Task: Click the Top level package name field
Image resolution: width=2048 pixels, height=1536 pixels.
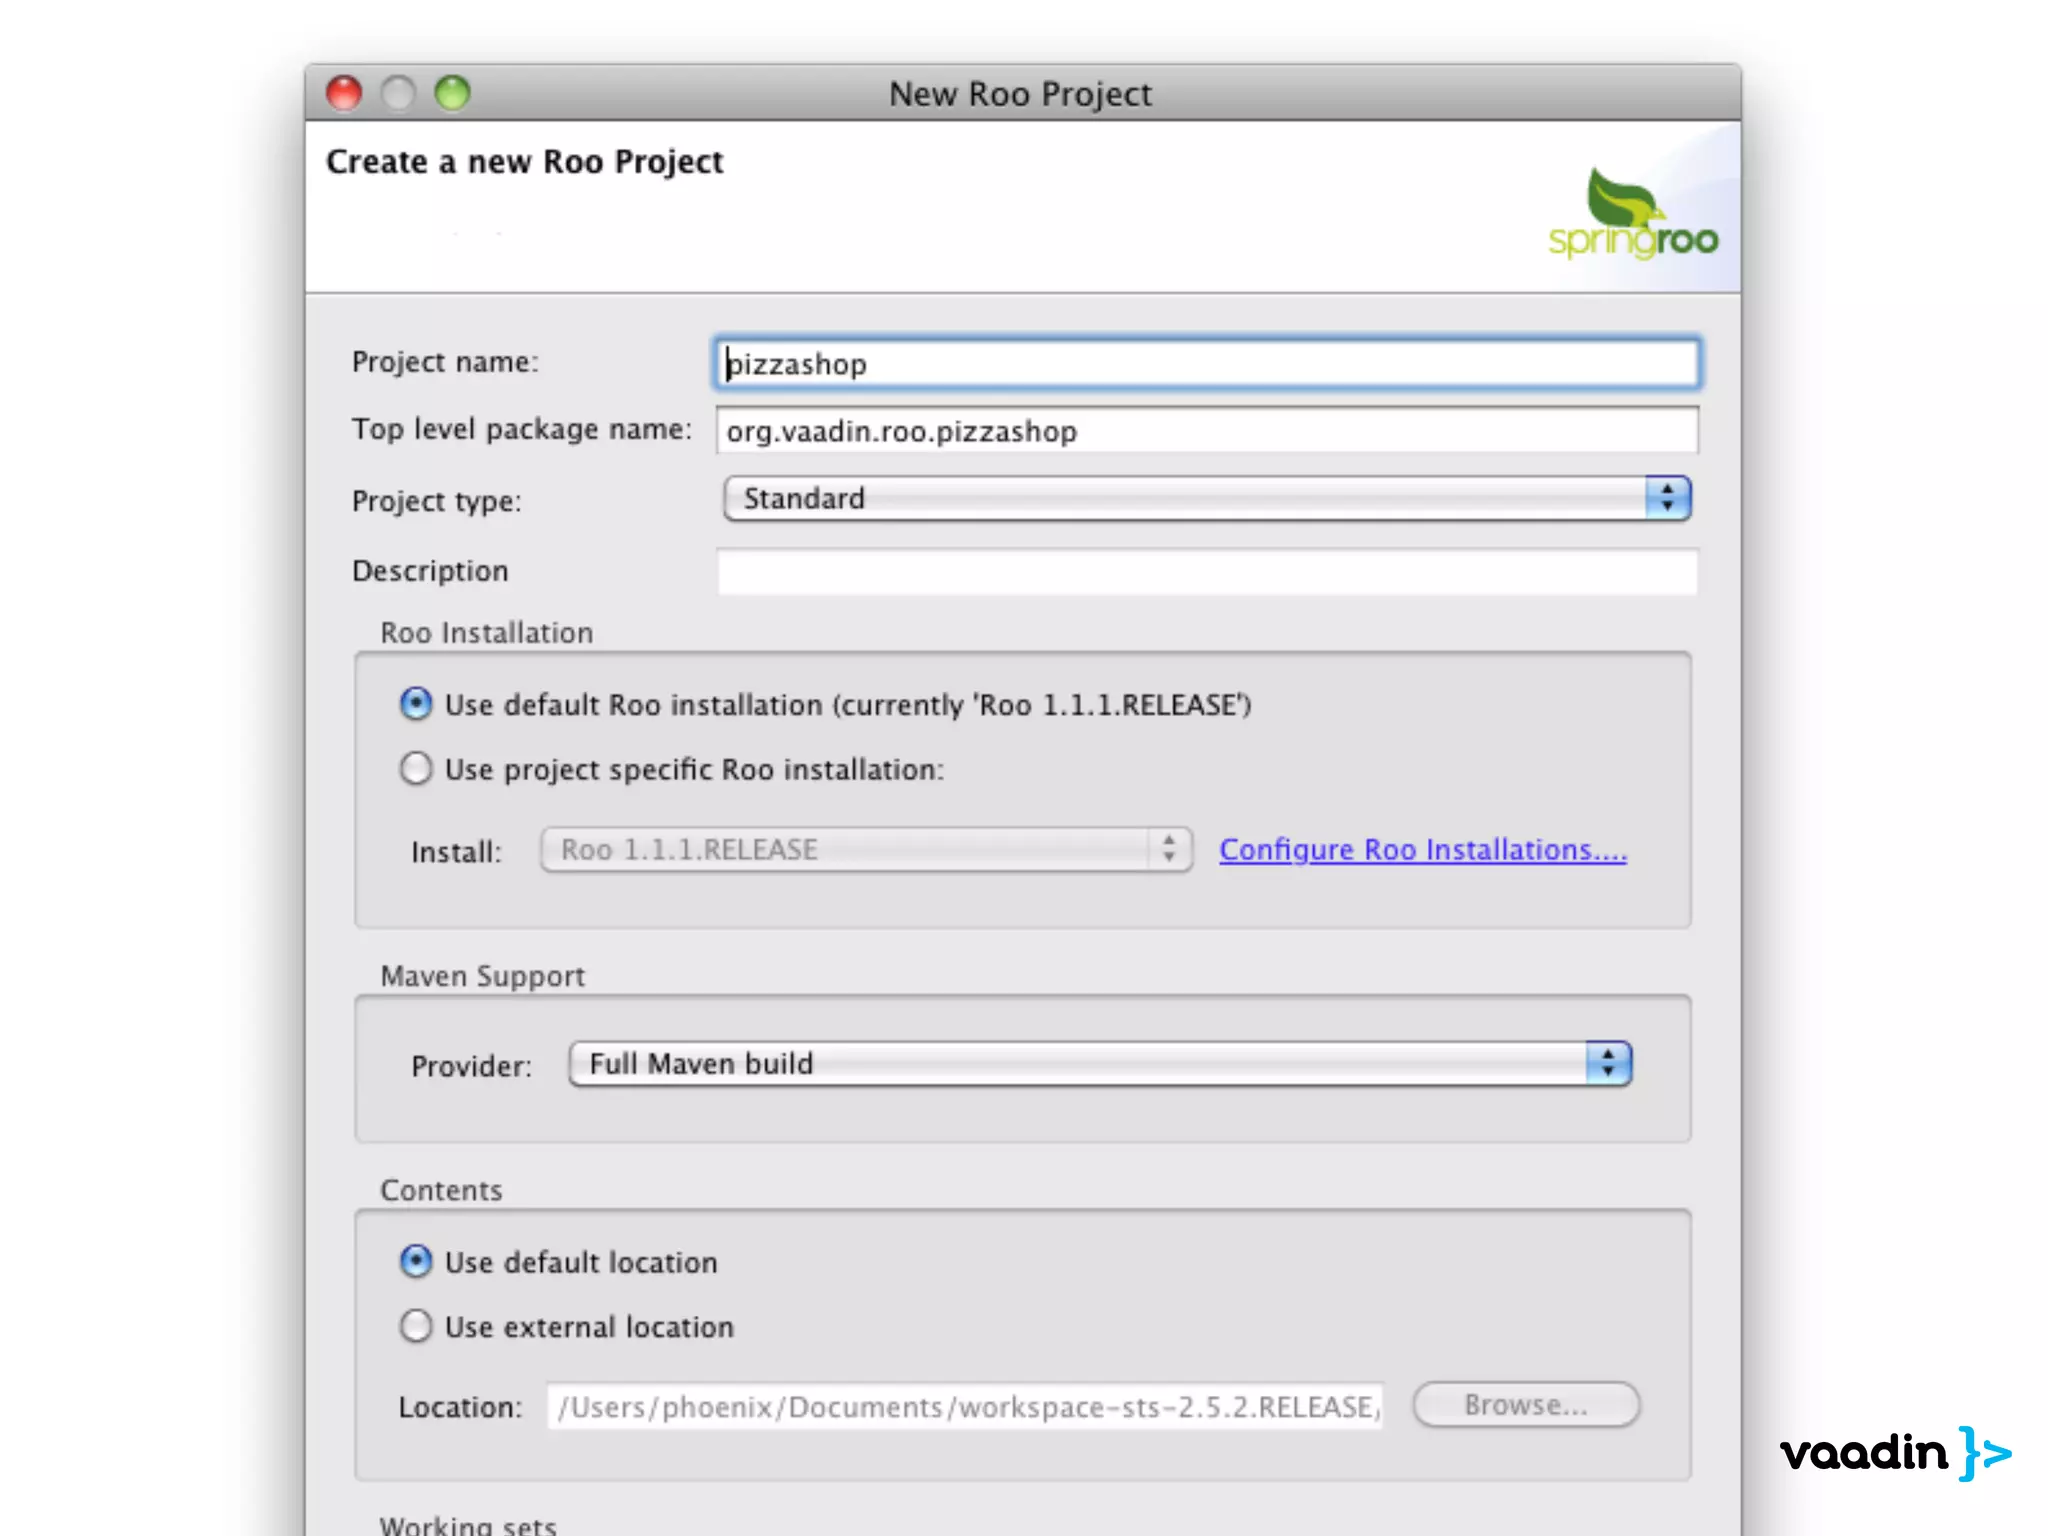Action: pyautogui.click(x=1206, y=431)
